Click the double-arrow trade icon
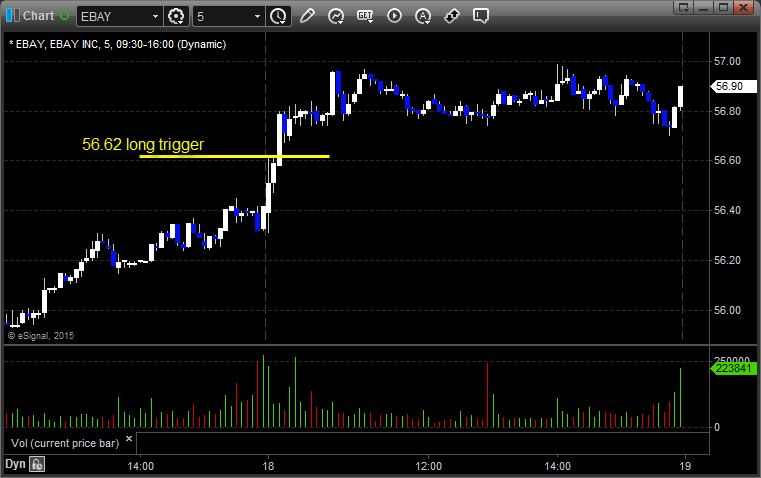 (452, 16)
